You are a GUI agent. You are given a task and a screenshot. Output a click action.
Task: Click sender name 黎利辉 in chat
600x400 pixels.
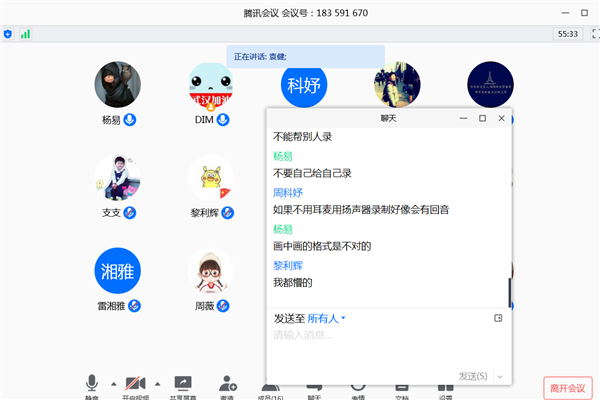click(x=288, y=265)
